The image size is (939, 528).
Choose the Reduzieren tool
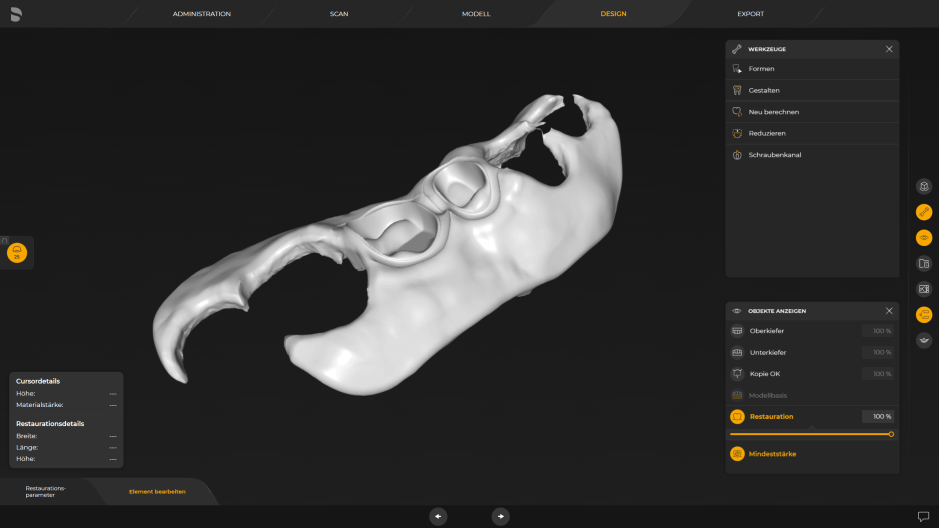[x=766, y=133]
